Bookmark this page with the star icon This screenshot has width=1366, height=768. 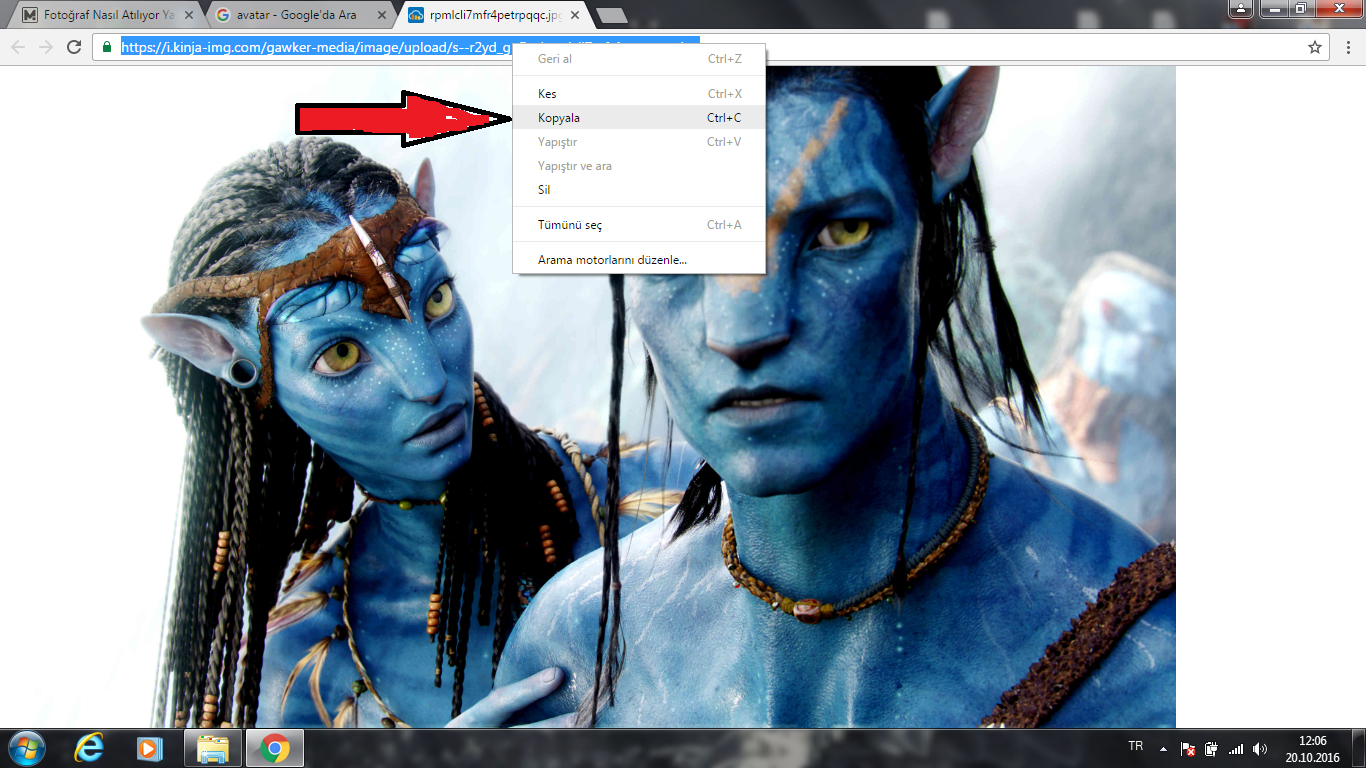[x=1315, y=47]
